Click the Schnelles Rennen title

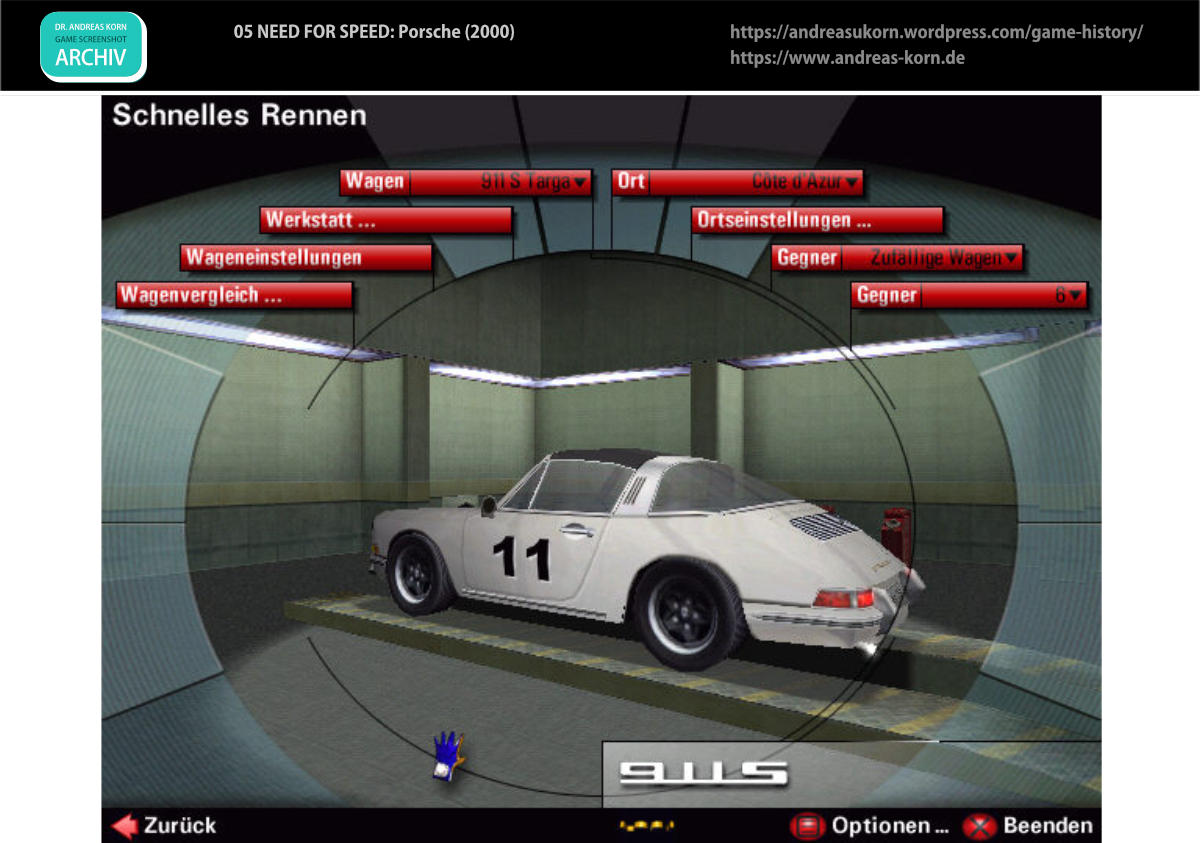[x=239, y=115]
